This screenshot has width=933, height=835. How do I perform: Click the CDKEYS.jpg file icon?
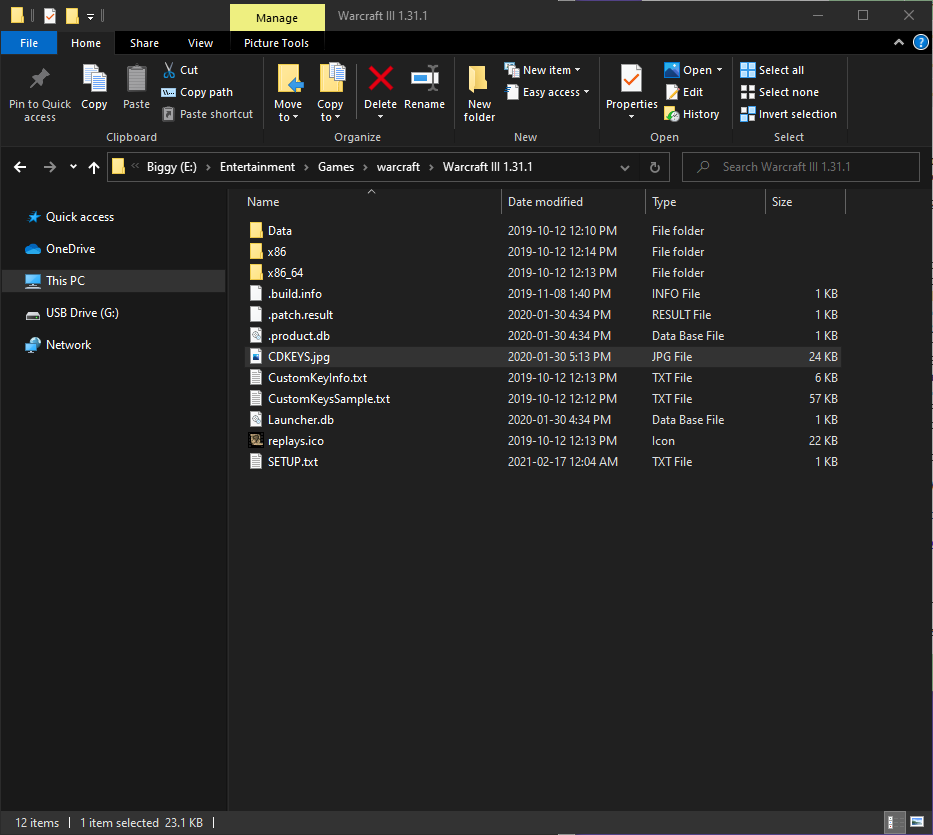tap(256, 356)
